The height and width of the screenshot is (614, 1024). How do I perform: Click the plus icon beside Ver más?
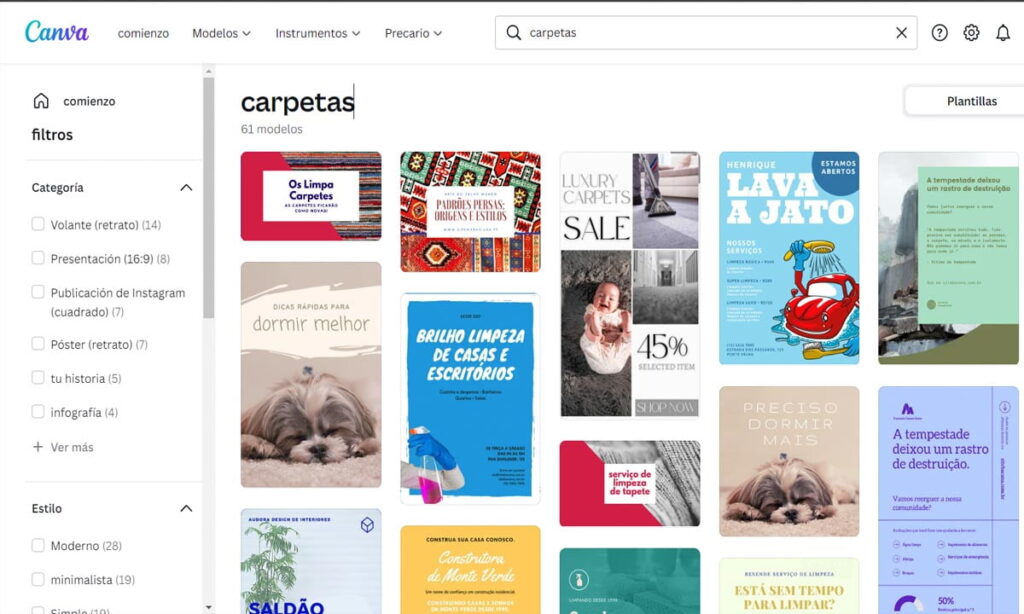38,447
